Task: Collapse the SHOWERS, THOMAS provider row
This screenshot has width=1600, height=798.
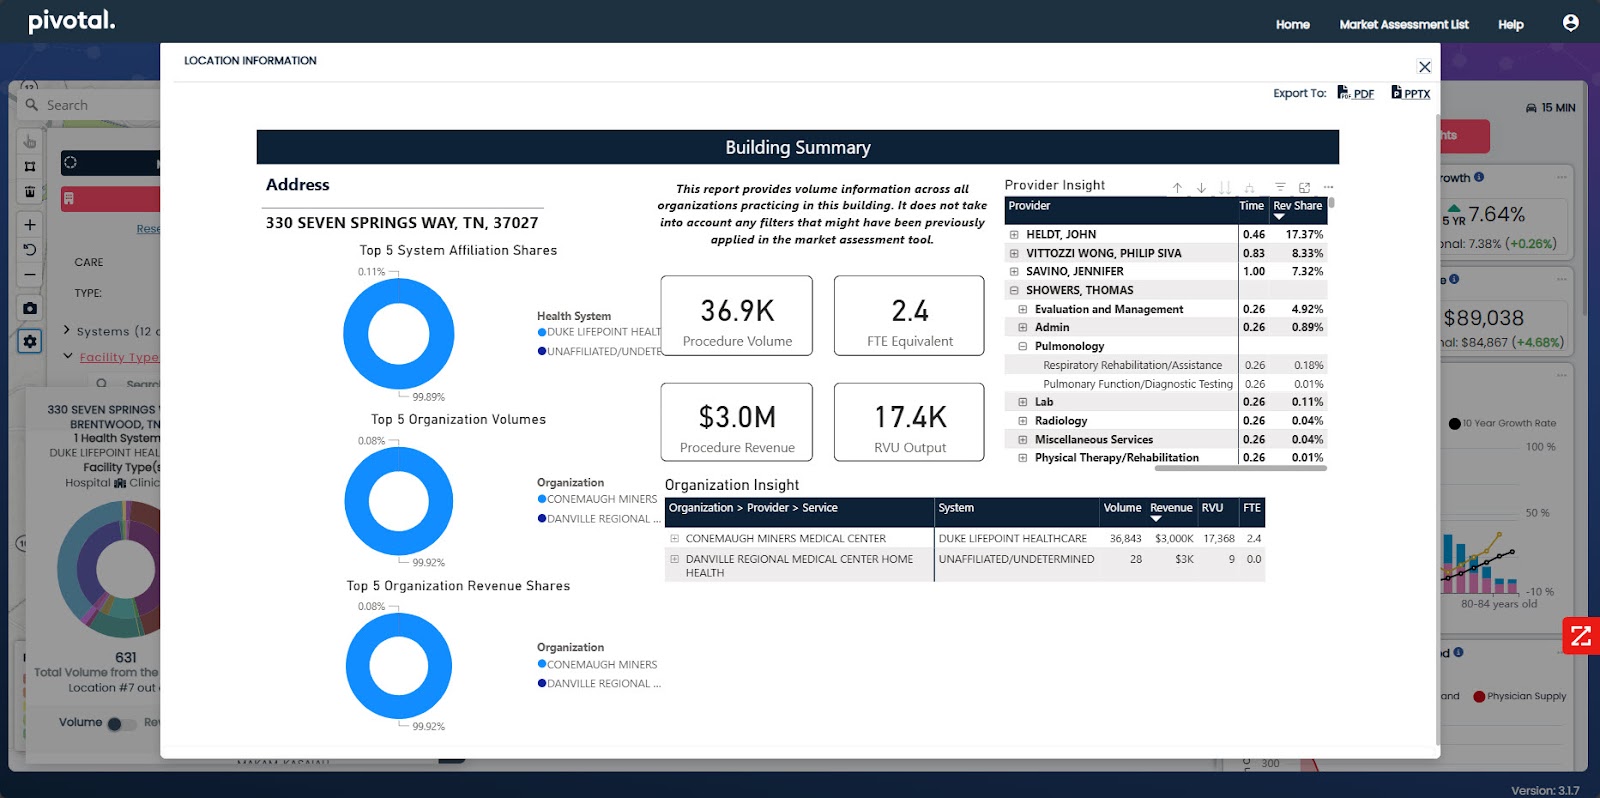Action: click(x=1014, y=291)
